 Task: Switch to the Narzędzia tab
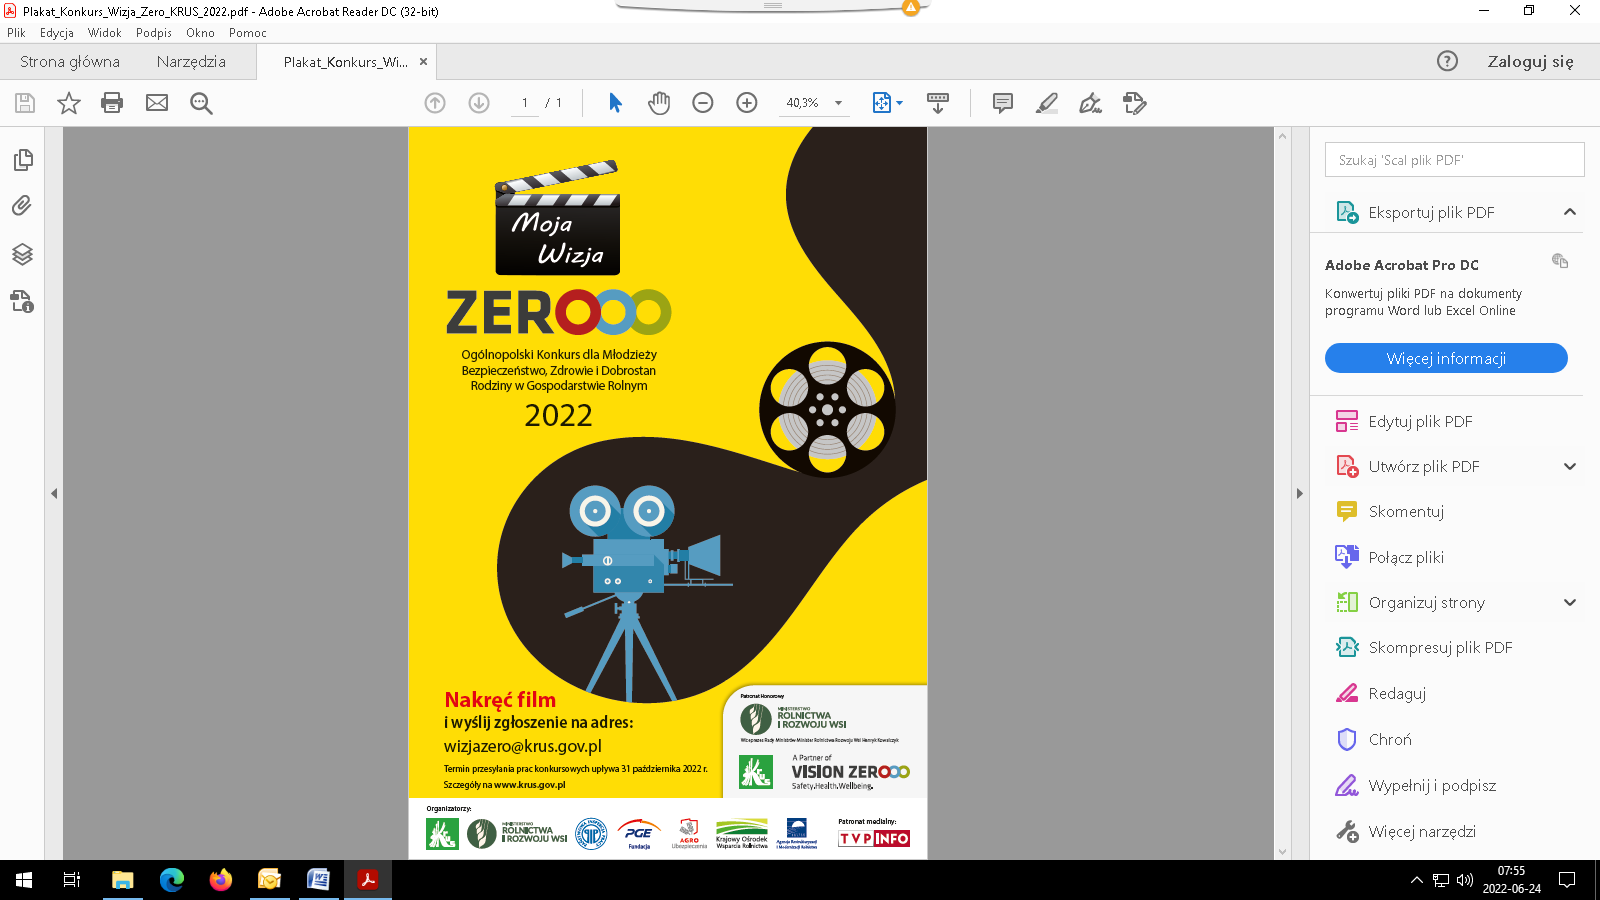(x=191, y=62)
